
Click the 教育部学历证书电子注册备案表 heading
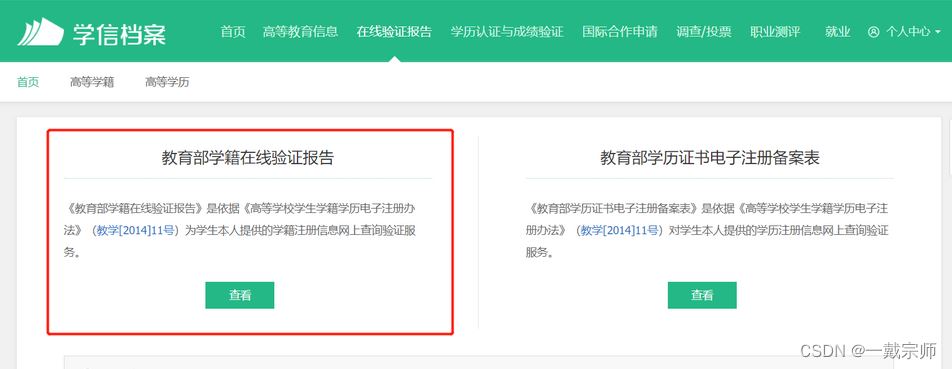(710, 158)
